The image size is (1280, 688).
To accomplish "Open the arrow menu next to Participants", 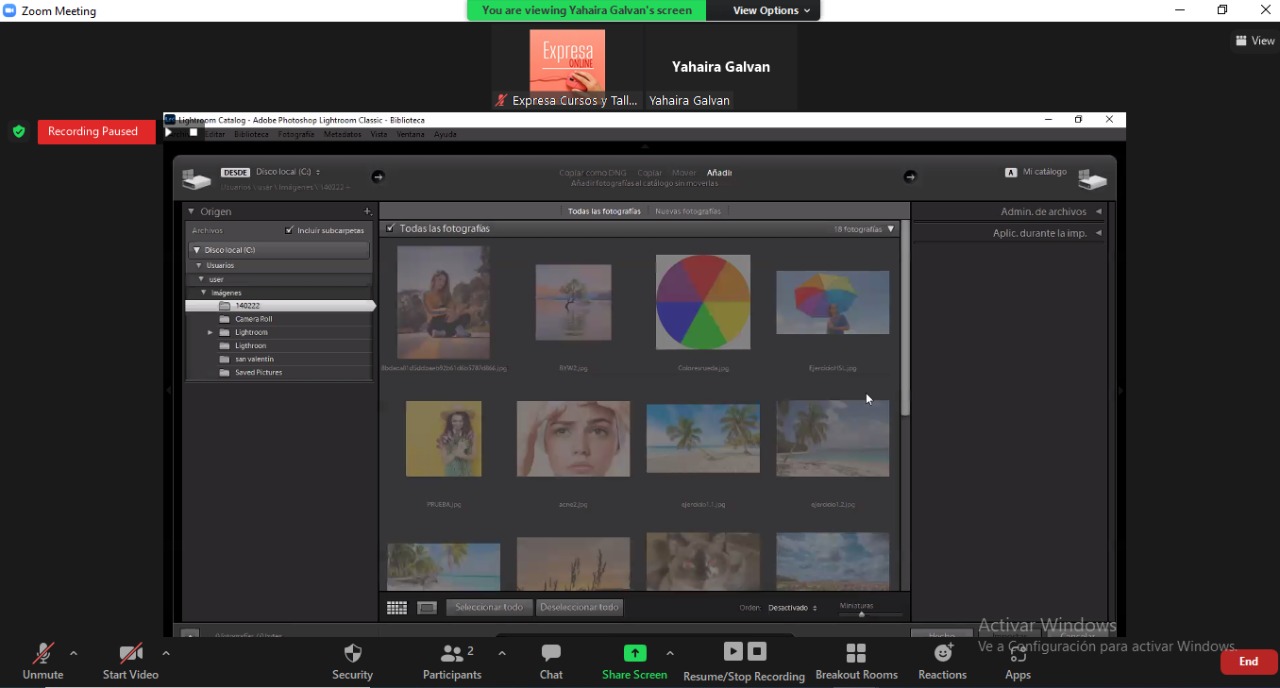I will [x=502, y=654].
